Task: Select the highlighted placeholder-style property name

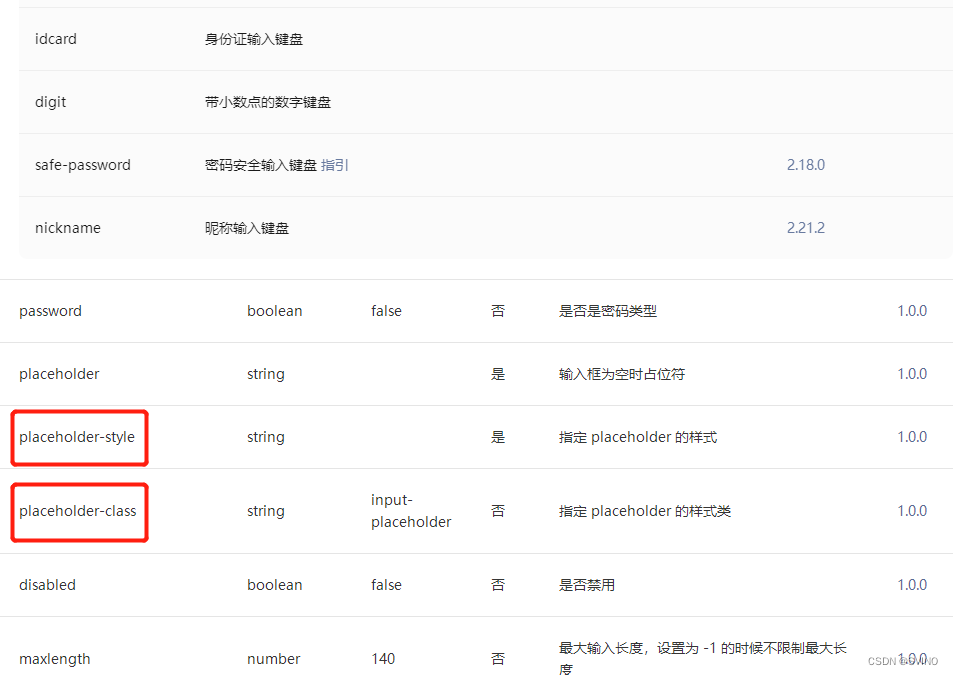Action: pos(78,437)
